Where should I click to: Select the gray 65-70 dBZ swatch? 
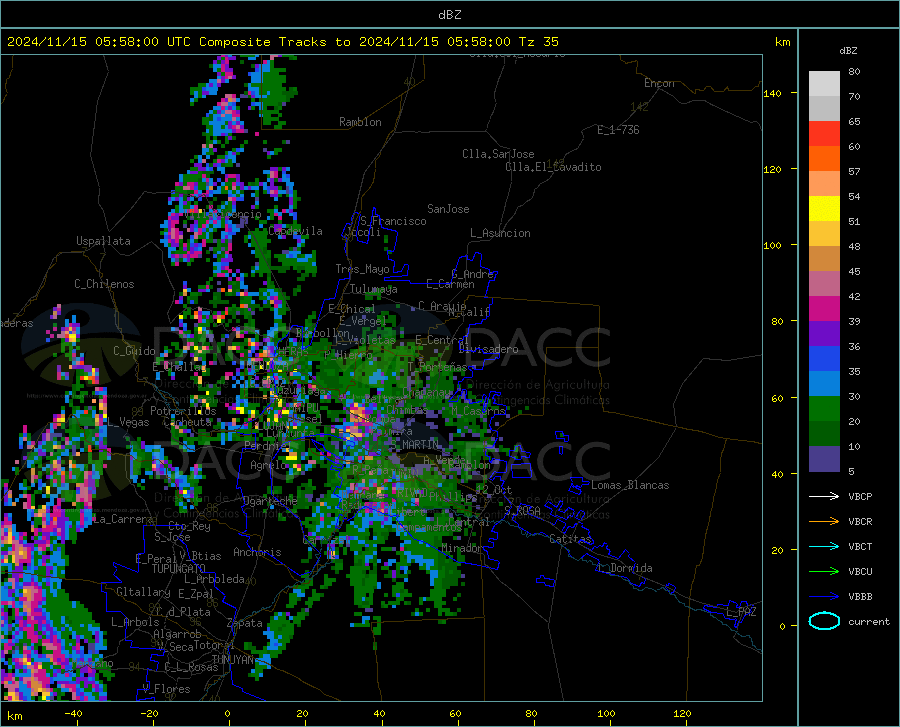824,108
